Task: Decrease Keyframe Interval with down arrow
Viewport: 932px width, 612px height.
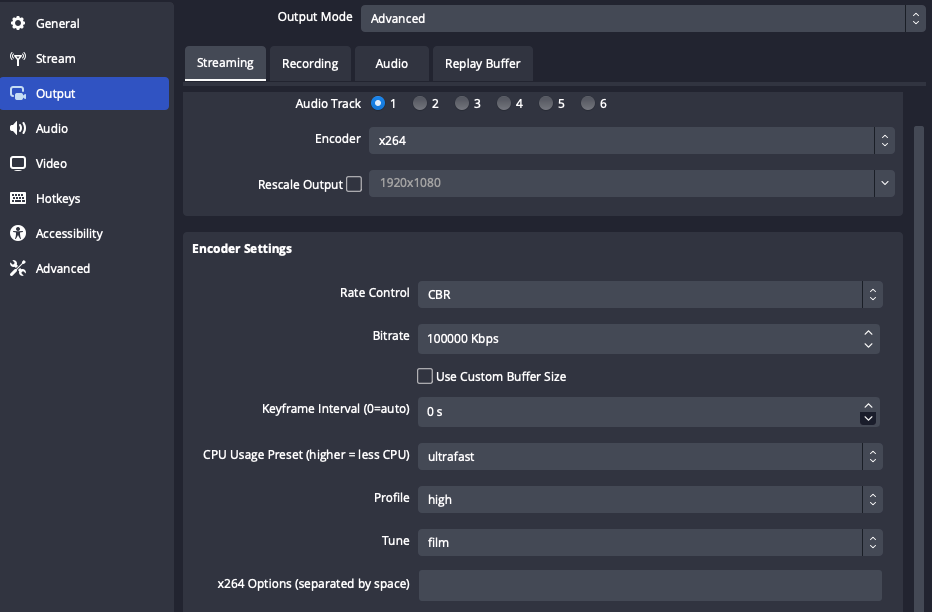Action: (868, 418)
